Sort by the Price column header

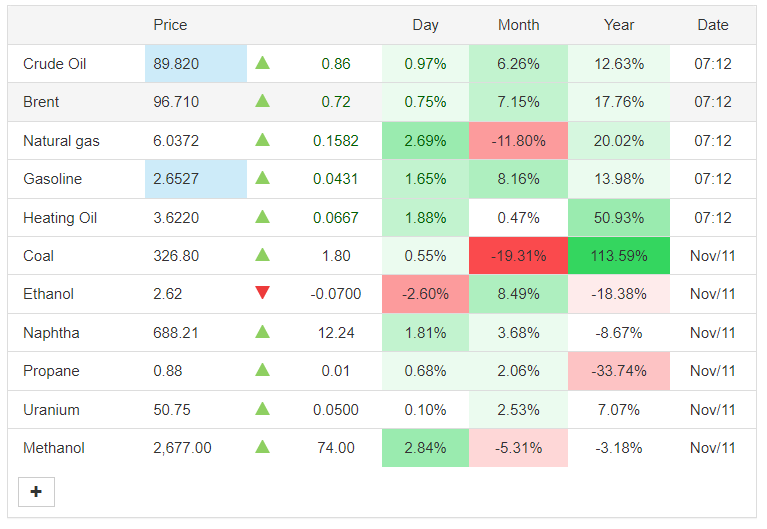pos(170,25)
